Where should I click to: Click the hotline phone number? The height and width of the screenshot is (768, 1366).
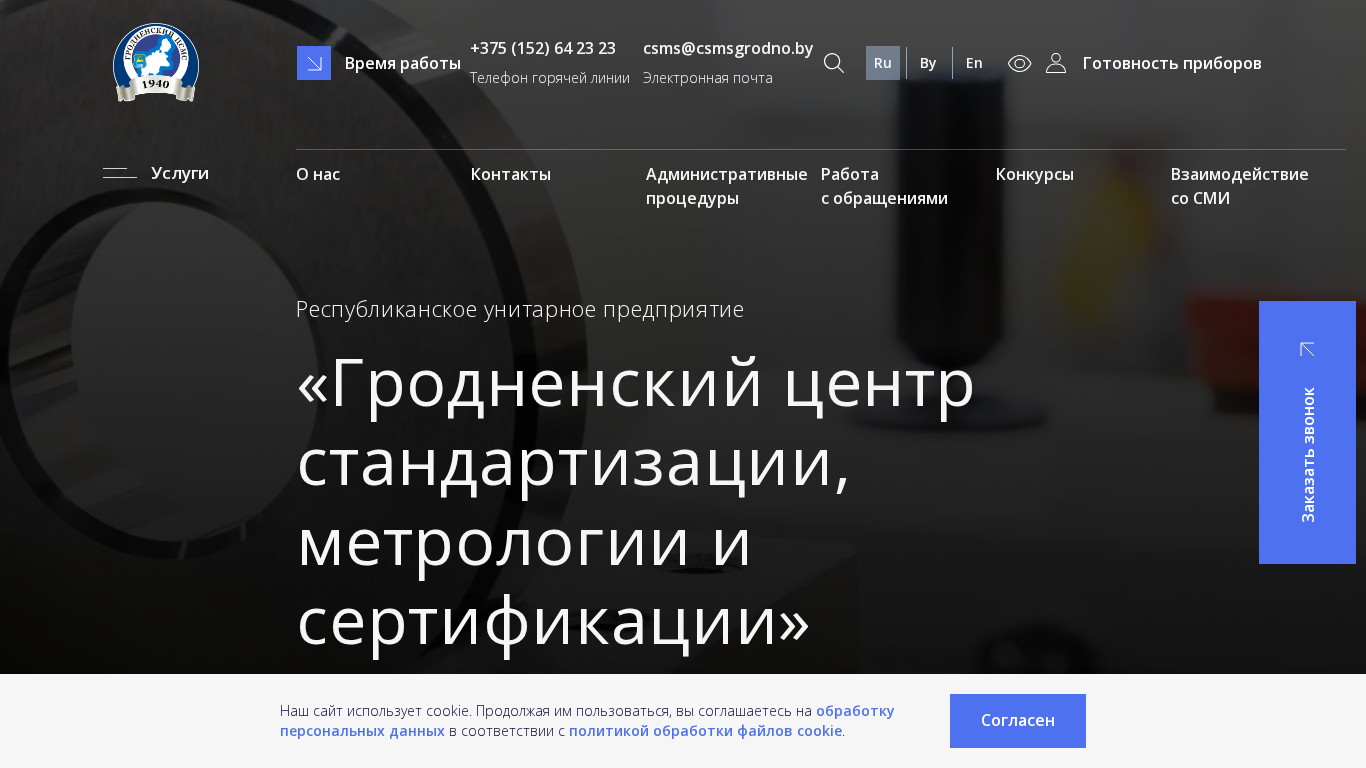[x=543, y=48]
